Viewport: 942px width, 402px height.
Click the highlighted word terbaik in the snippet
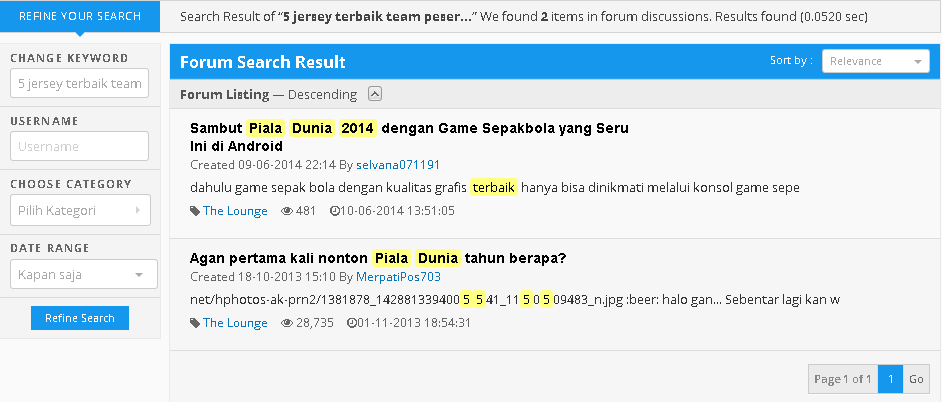pos(494,187)
